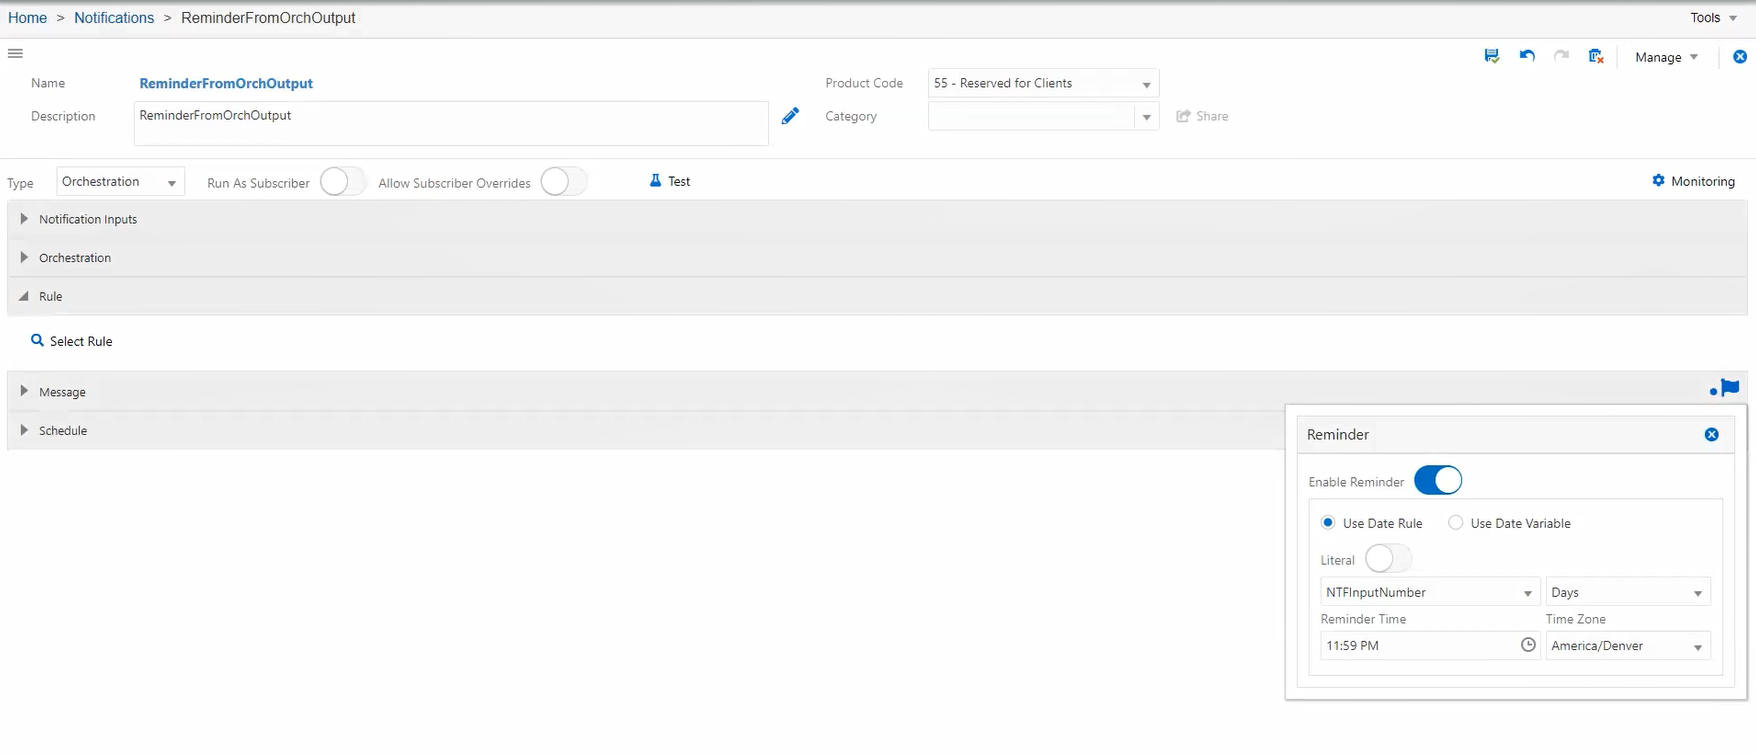Click the Share button text
This screenshot has height=754, width=1756.
pyautogui.click(x=1212, y=116)
